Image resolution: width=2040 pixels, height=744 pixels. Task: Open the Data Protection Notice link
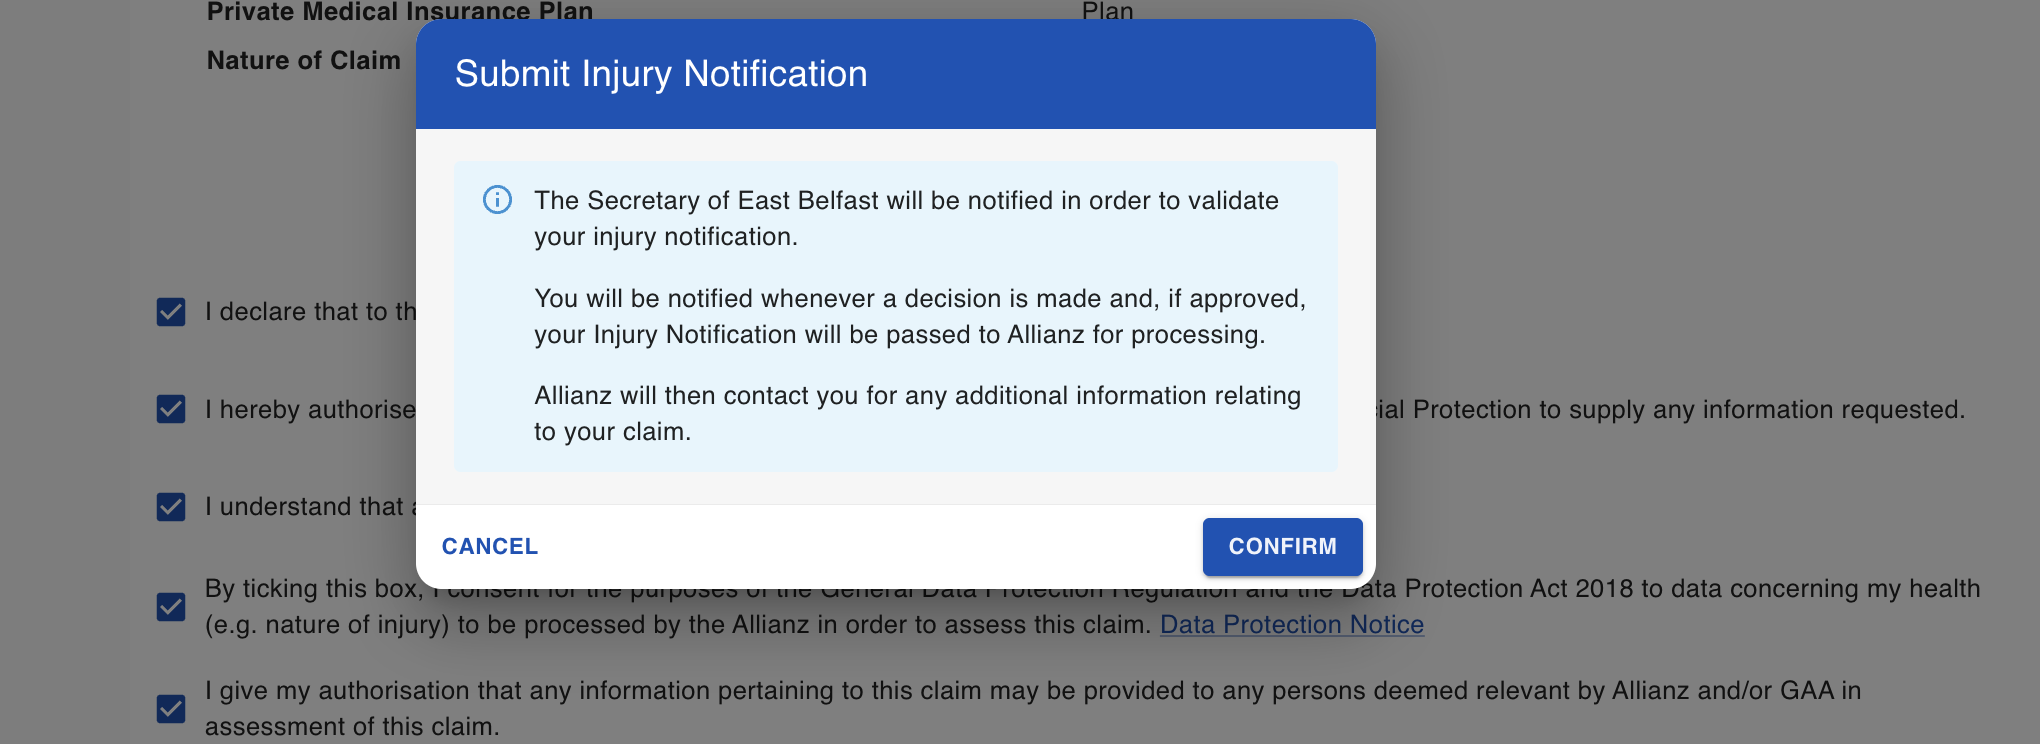click(1291, 625)
